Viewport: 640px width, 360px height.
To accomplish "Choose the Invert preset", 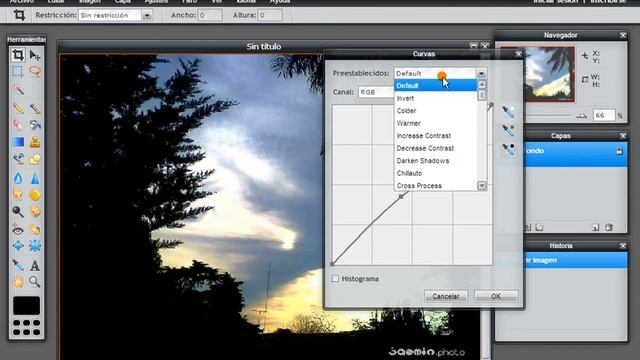I will [435, 98].
